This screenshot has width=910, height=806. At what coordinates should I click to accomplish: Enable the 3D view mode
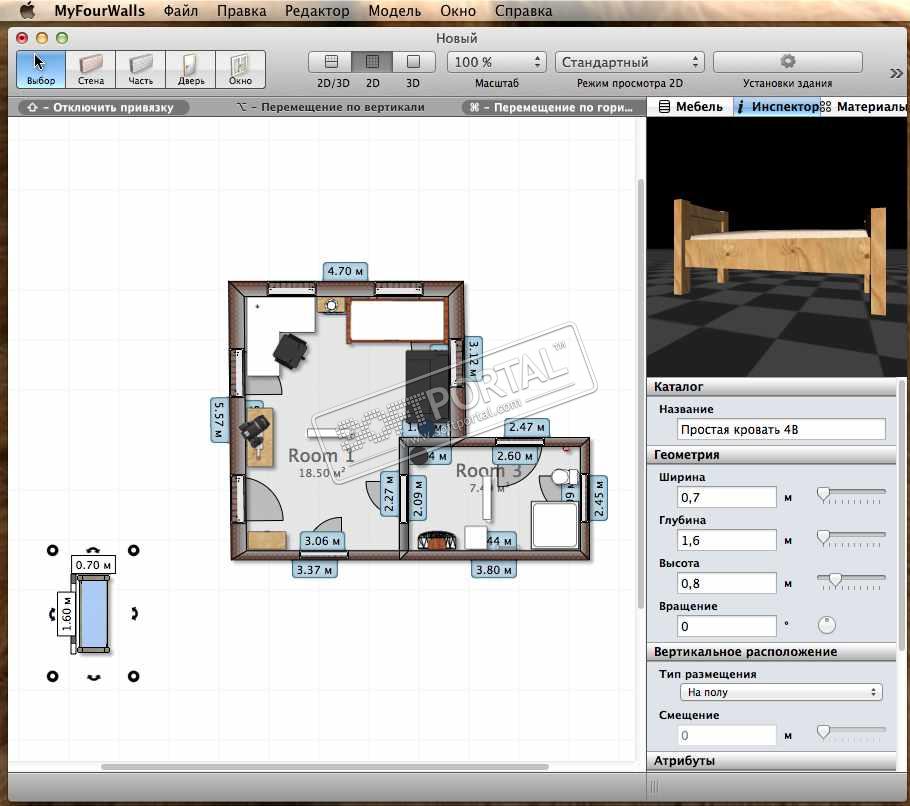pyautogui.click(x=412, y=62)
